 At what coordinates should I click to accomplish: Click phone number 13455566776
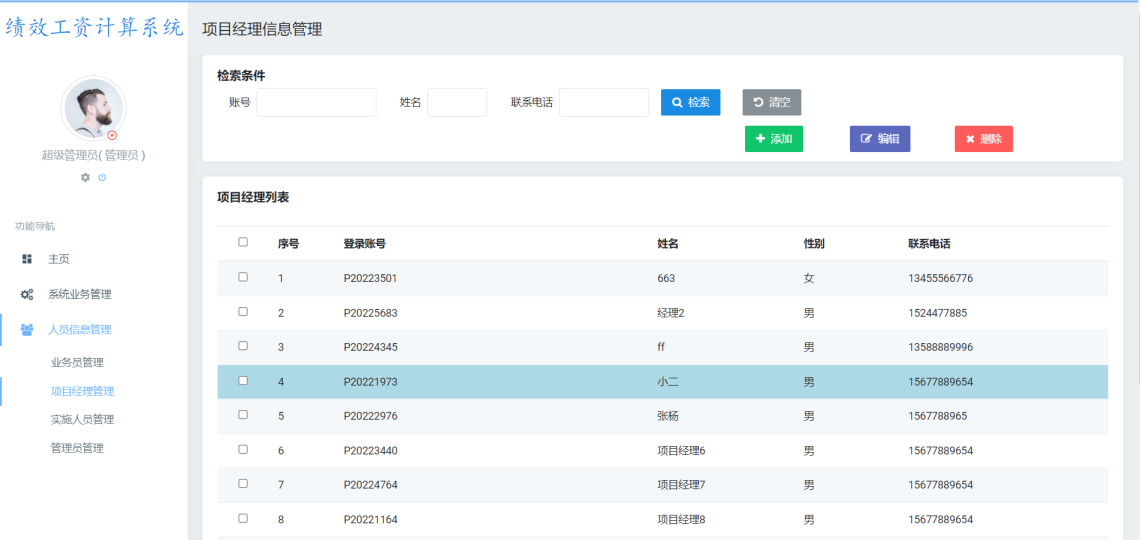tap(940, 278)
